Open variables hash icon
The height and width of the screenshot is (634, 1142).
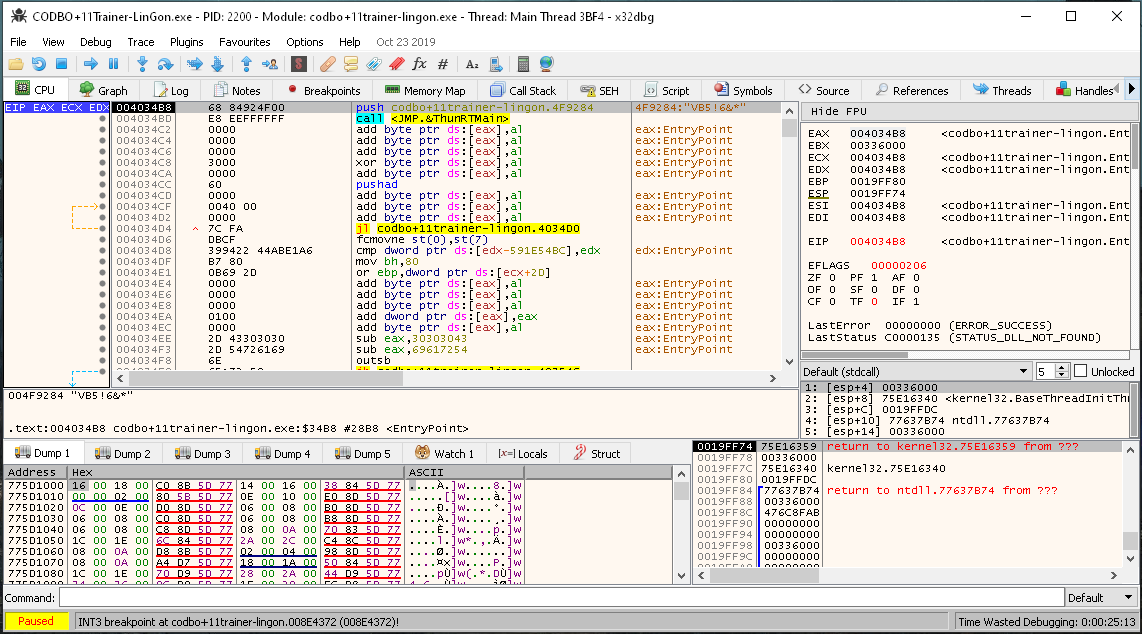coord(443,64)
